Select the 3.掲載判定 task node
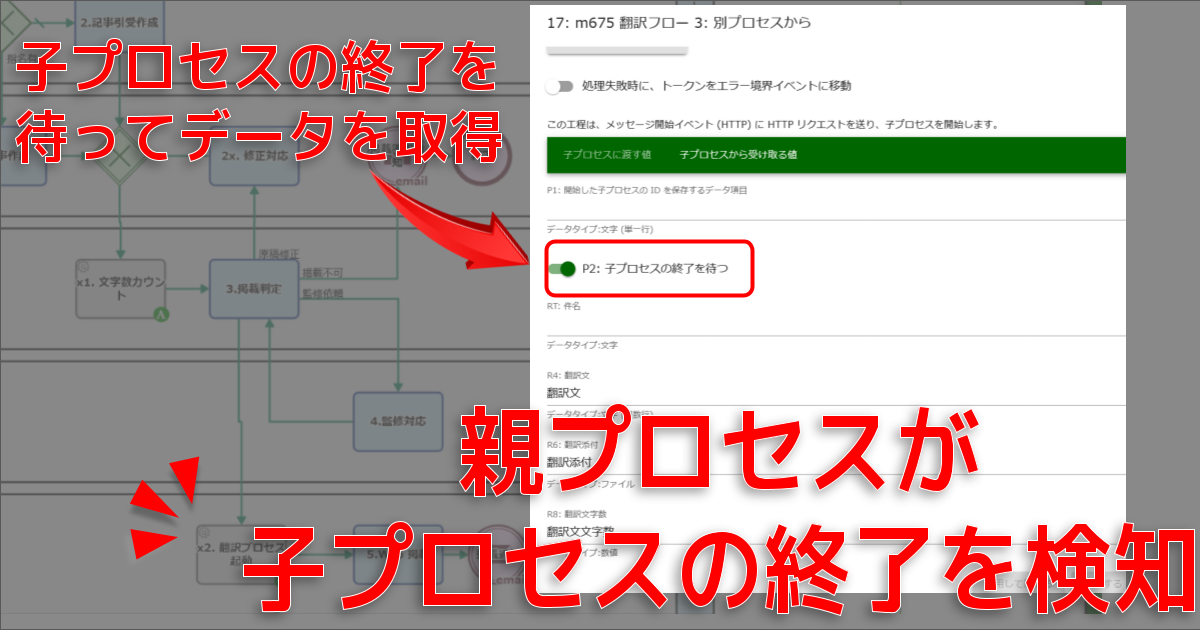This screenshot has width=1200, height=630. point(254,289)
